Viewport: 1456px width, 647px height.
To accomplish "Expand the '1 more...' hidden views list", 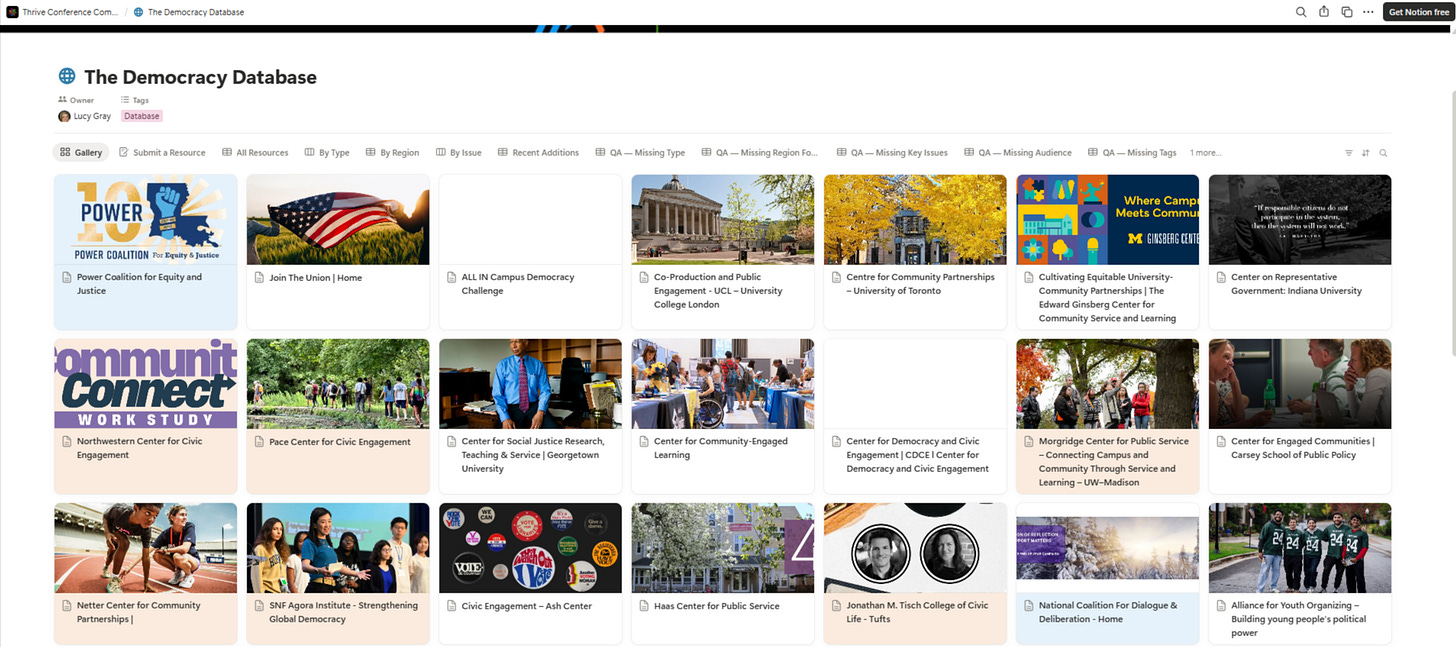I will 1205,153.
